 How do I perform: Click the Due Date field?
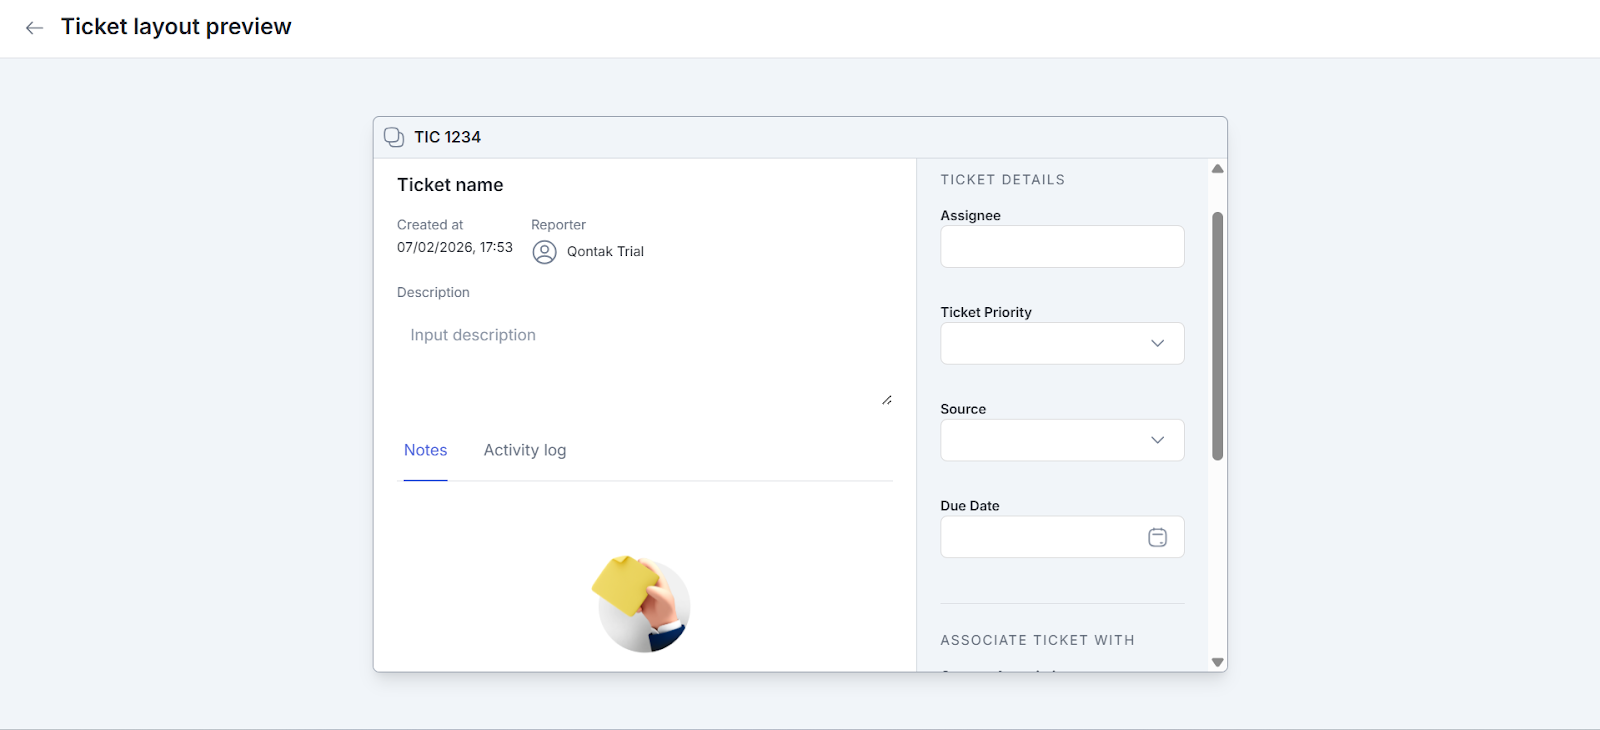tap(1040, 538)
